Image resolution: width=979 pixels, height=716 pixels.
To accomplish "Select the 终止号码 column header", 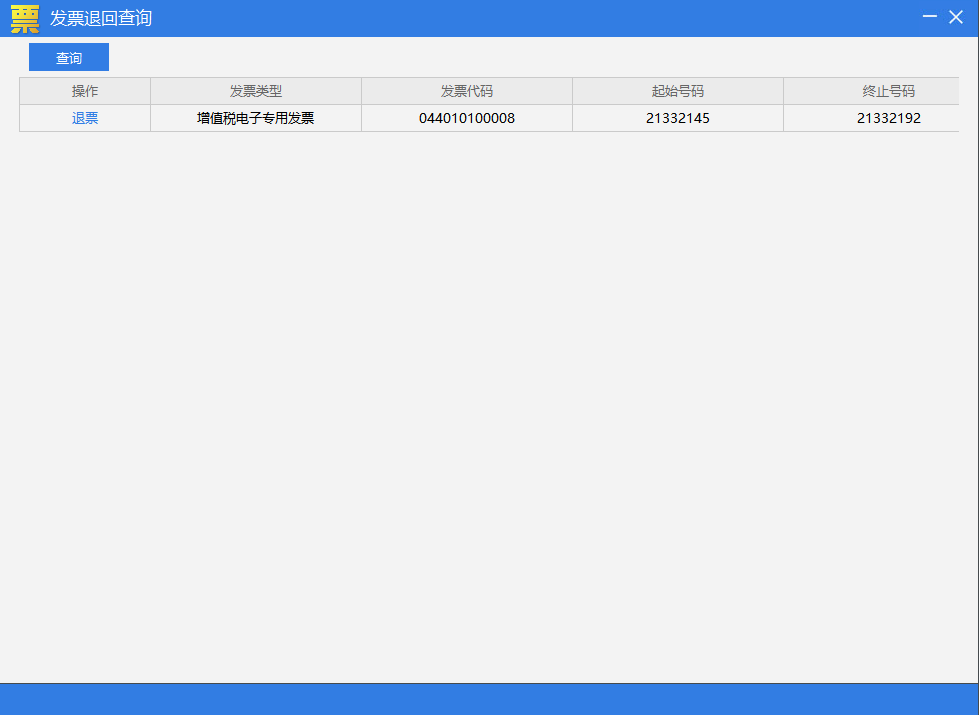I will (872, 91).
